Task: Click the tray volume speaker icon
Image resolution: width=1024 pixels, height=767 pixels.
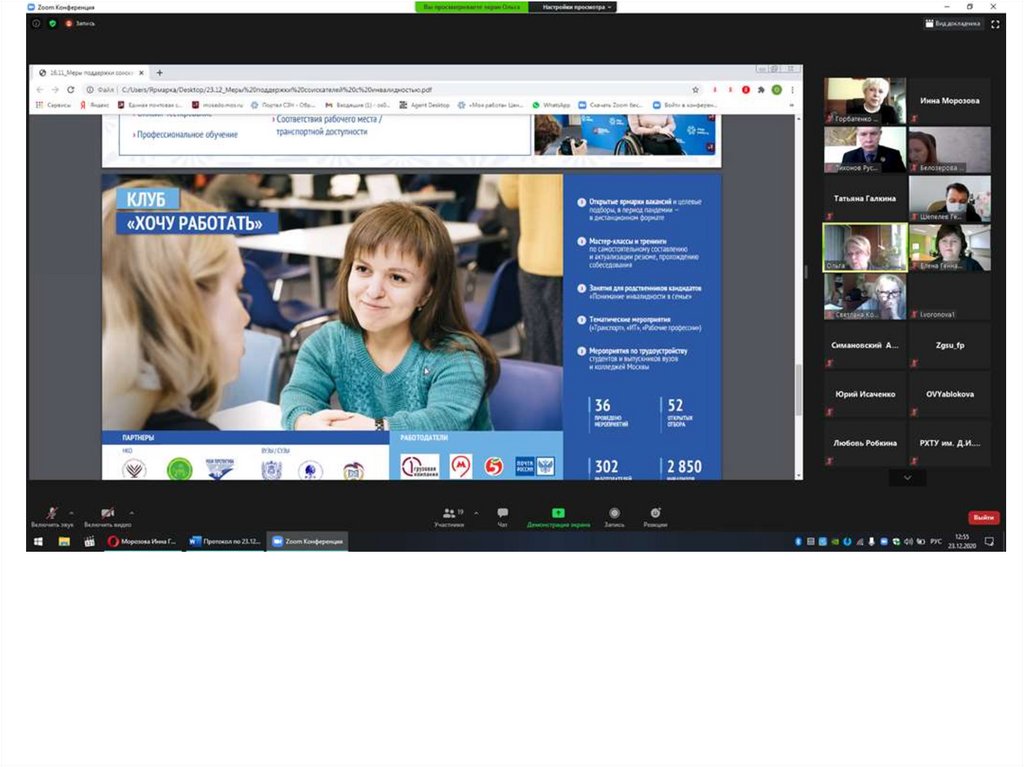Action: [908, 542]
